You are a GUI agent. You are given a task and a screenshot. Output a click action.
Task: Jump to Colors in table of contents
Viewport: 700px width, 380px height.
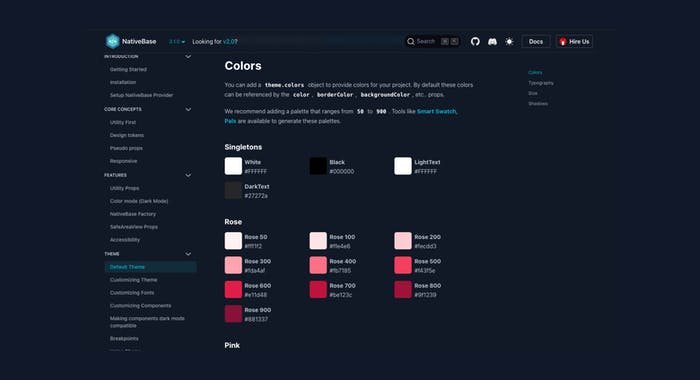(535, 72)
